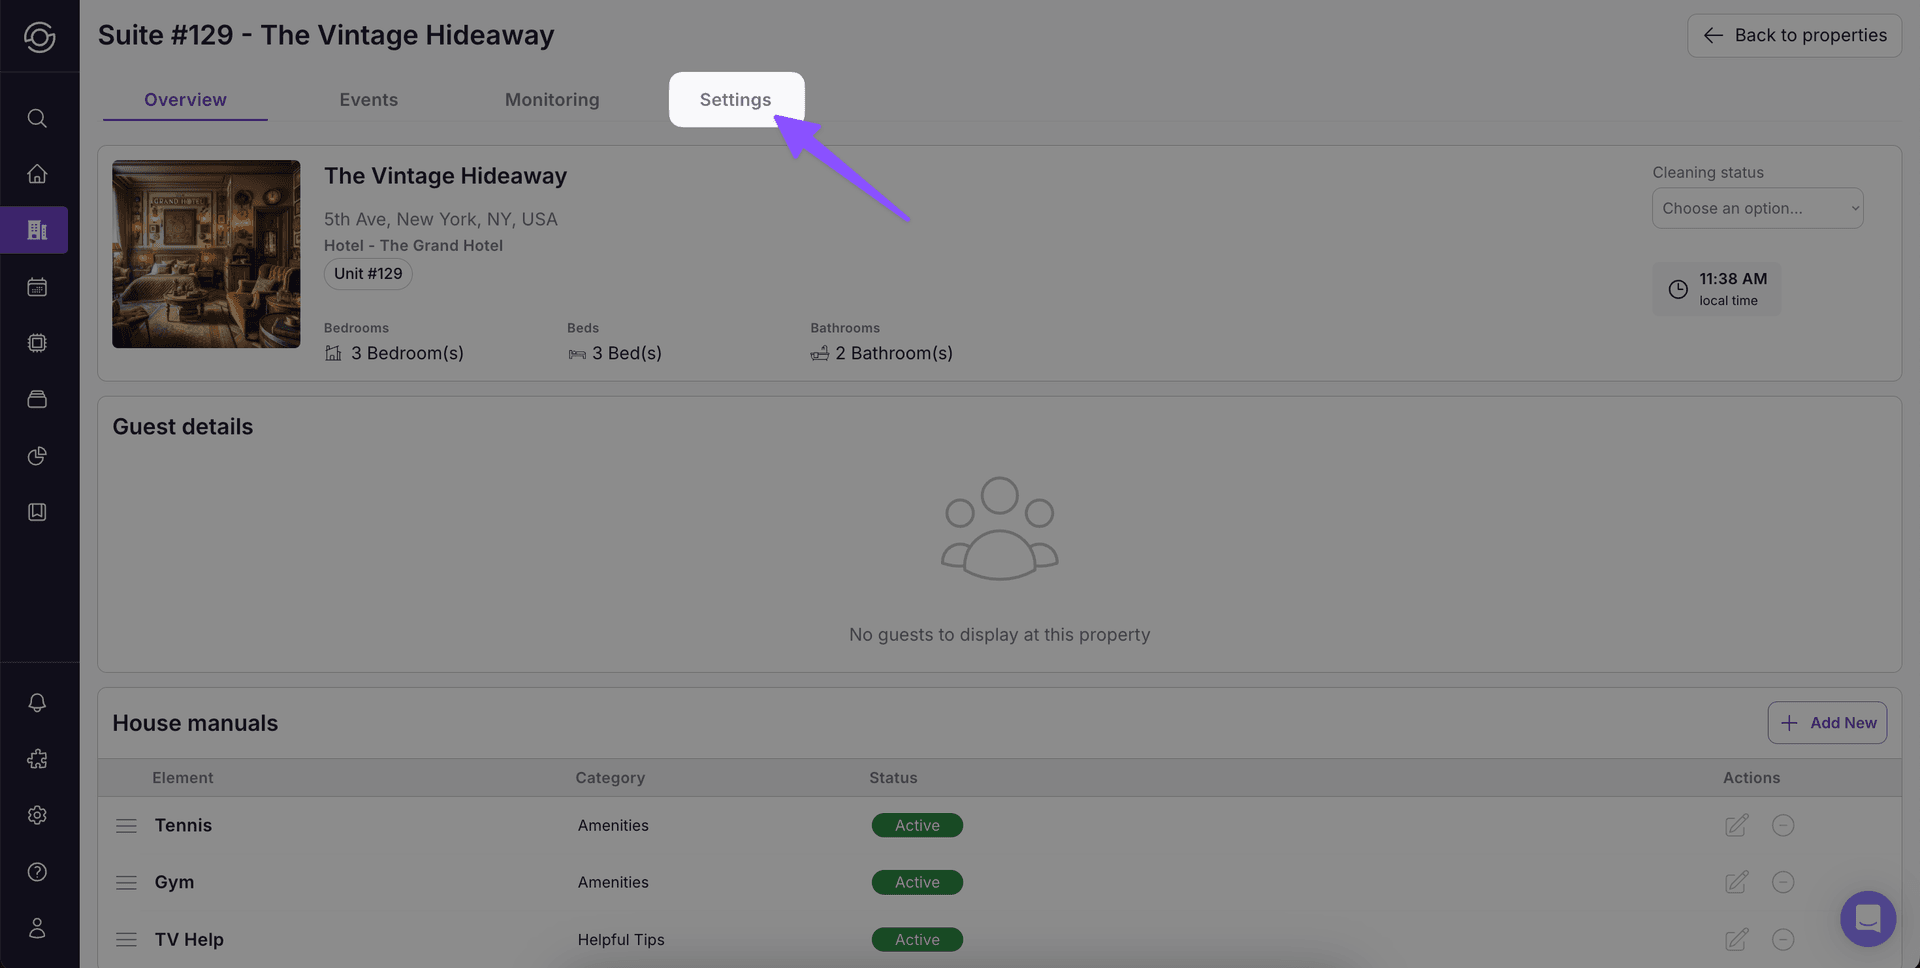Screen dimensions: 1920x968
Task: Open help via the question mark icon
Action: point(37,871)
